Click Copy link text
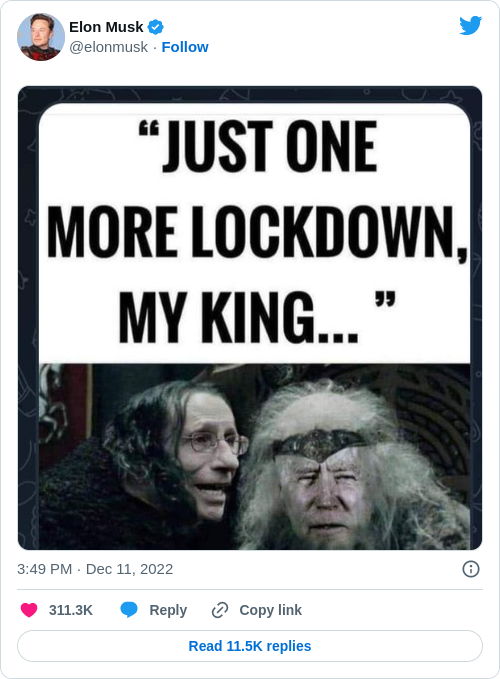 [x=271, y=610]
